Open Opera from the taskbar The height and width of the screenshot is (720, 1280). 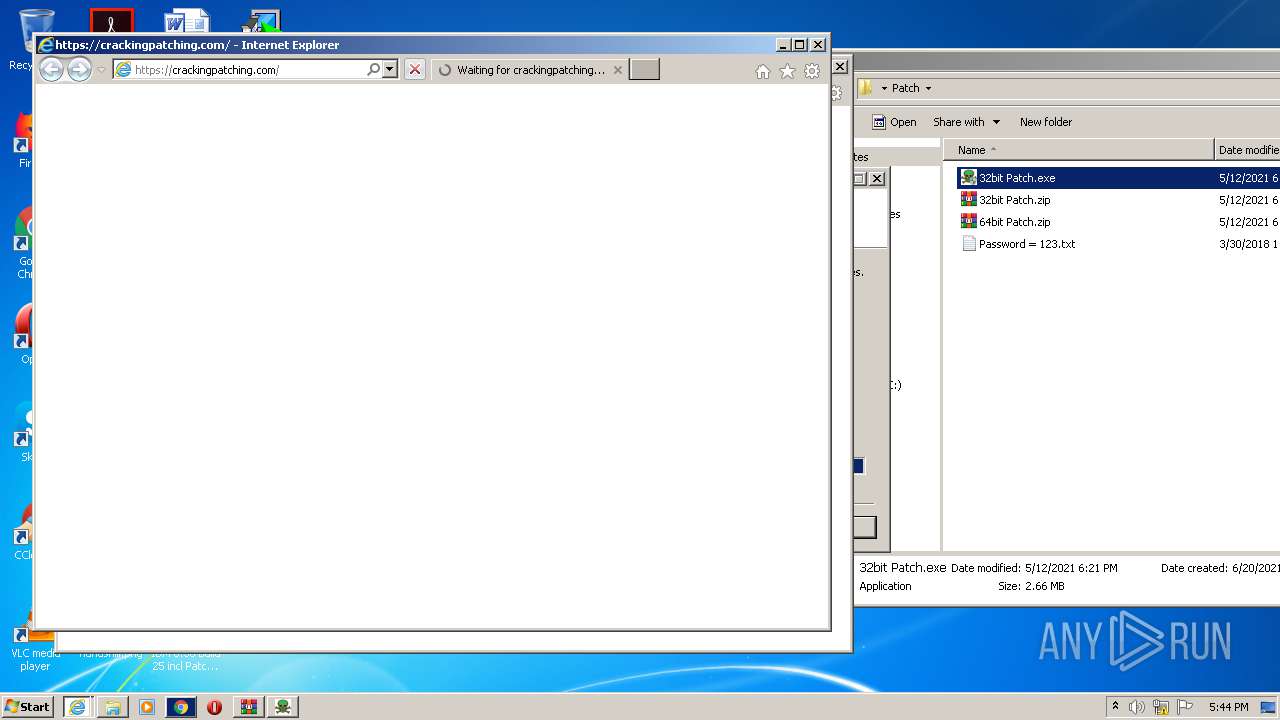pos(214,707)
